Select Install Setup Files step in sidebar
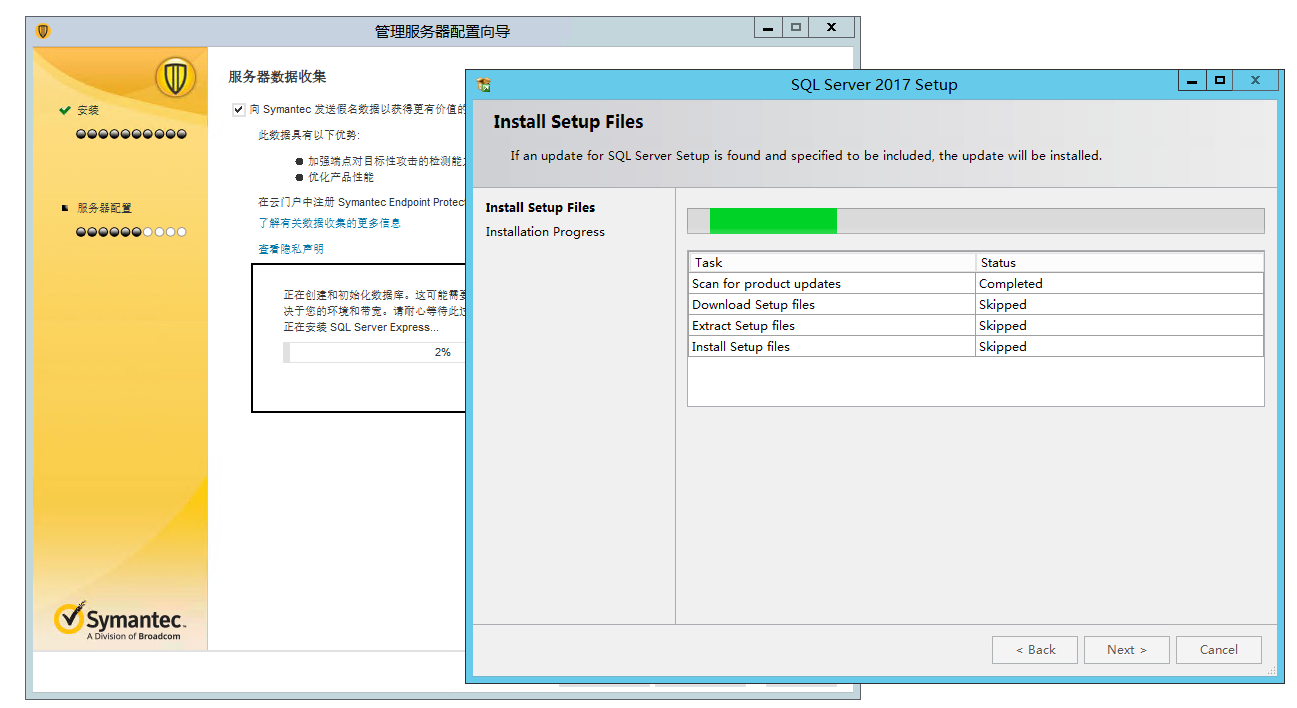This screenshot has height=708, width=1297. [x=540, y=208]
